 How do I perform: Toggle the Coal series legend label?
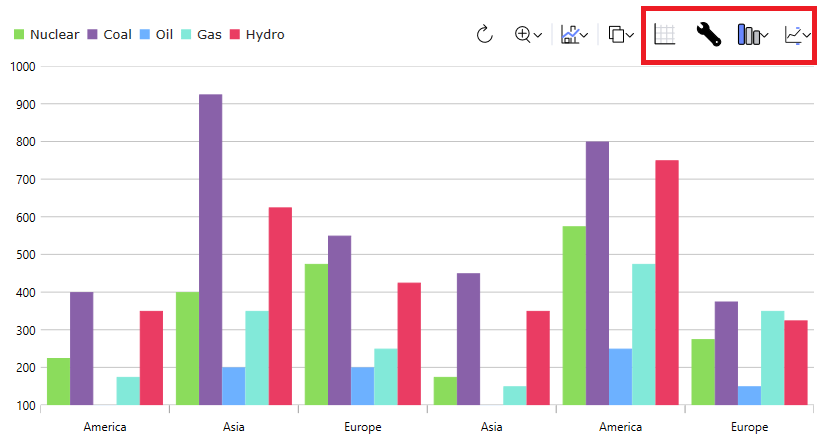click(x=117, y=35)
